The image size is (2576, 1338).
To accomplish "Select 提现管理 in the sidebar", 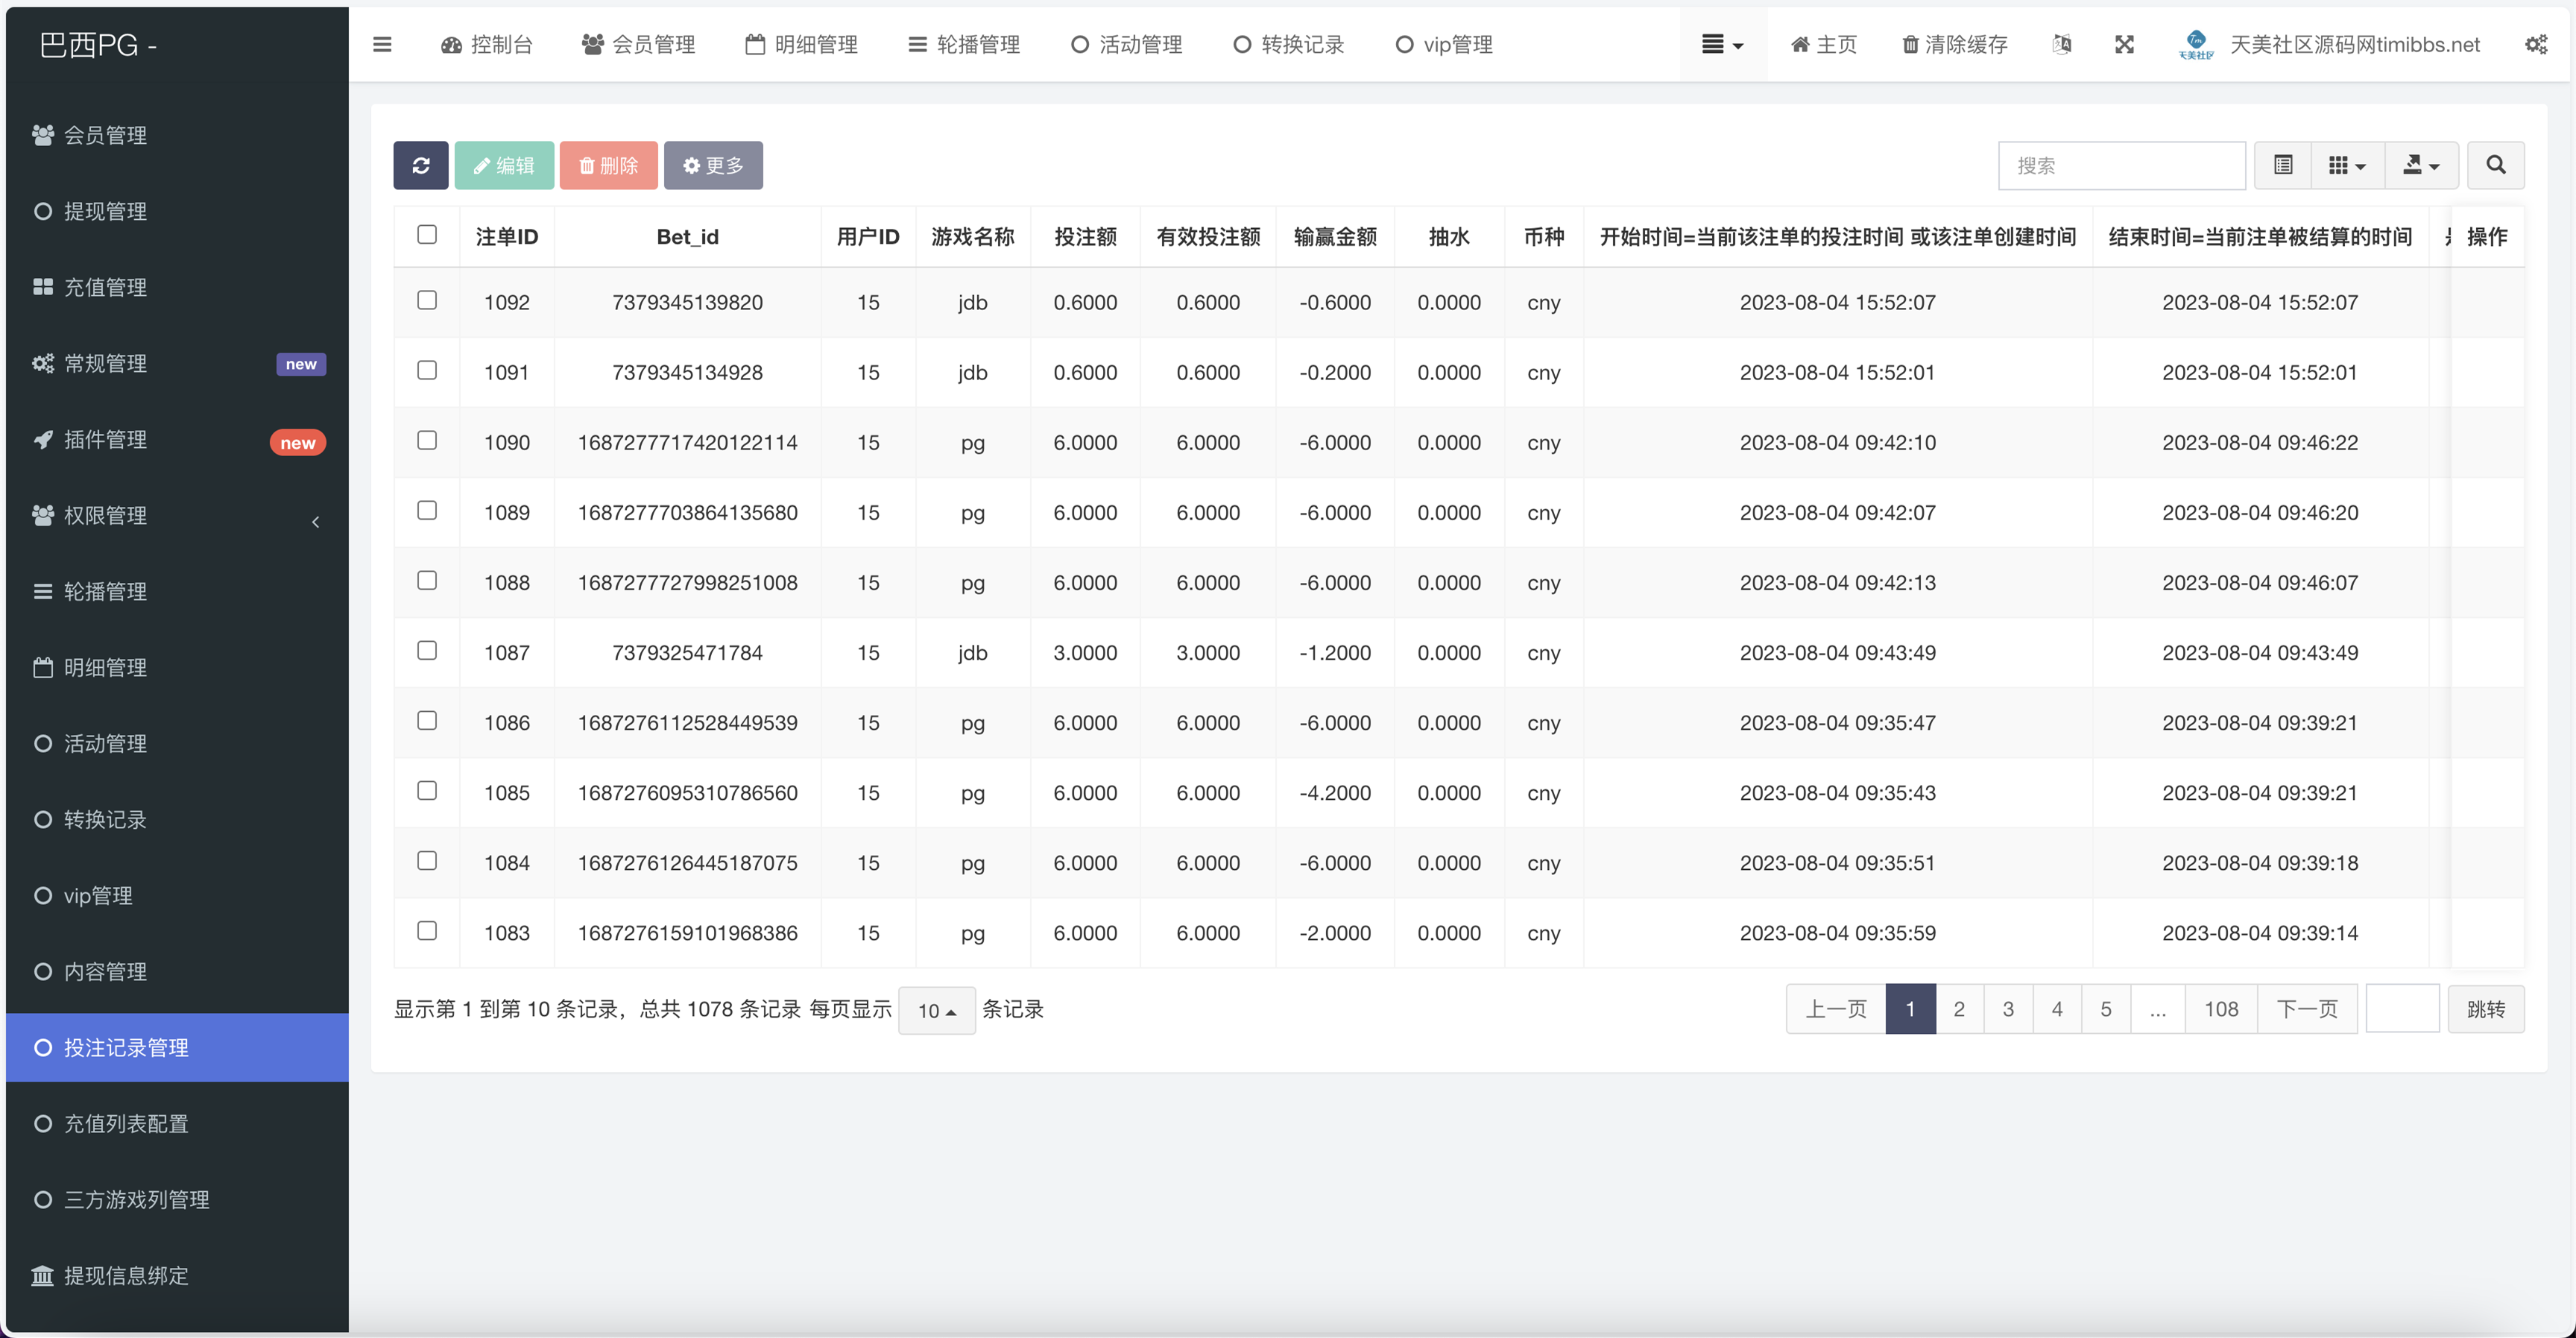I will [105, 211].
